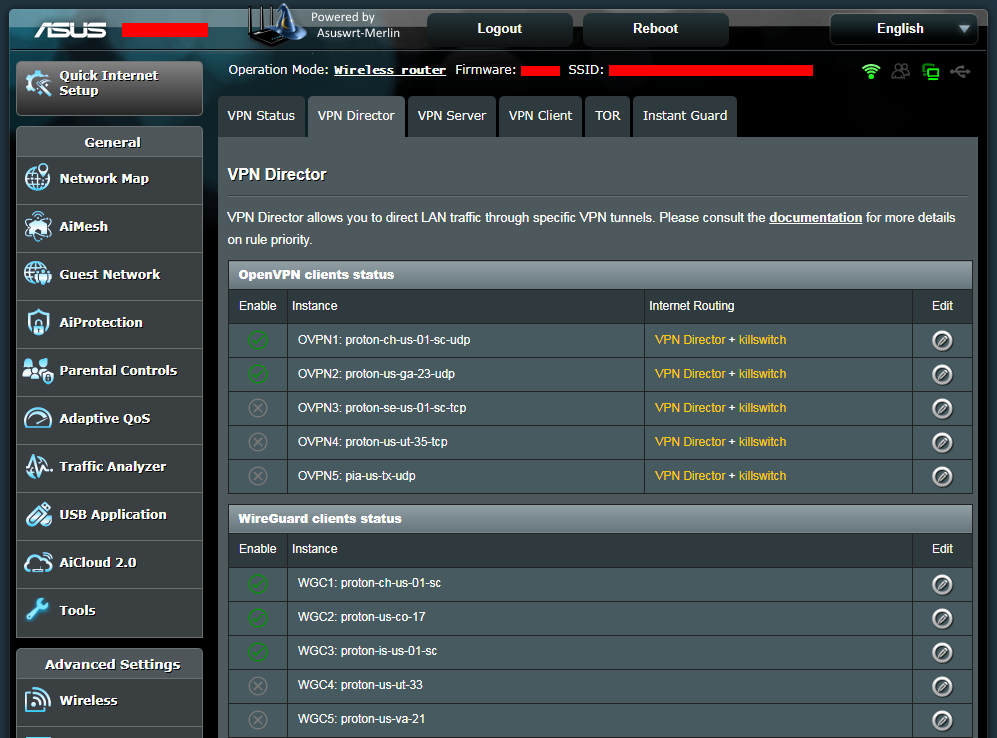This screenshot has height=738, width=997.
Task: Switch to the Instant Guard tab
Action: [685, 116]
